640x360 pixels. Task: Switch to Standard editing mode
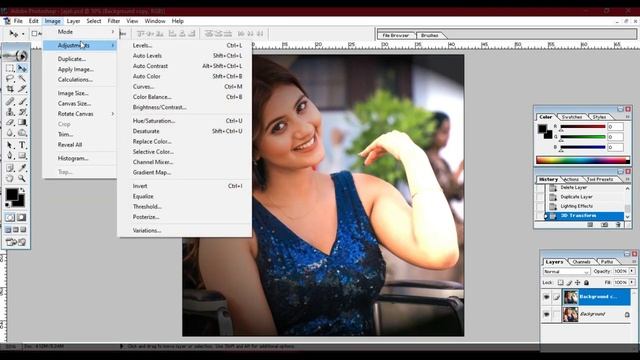click(10, 218)
